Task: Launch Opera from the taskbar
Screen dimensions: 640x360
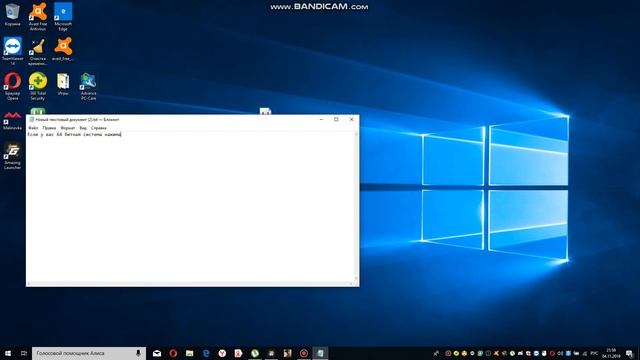Action: tap(173, 353)
